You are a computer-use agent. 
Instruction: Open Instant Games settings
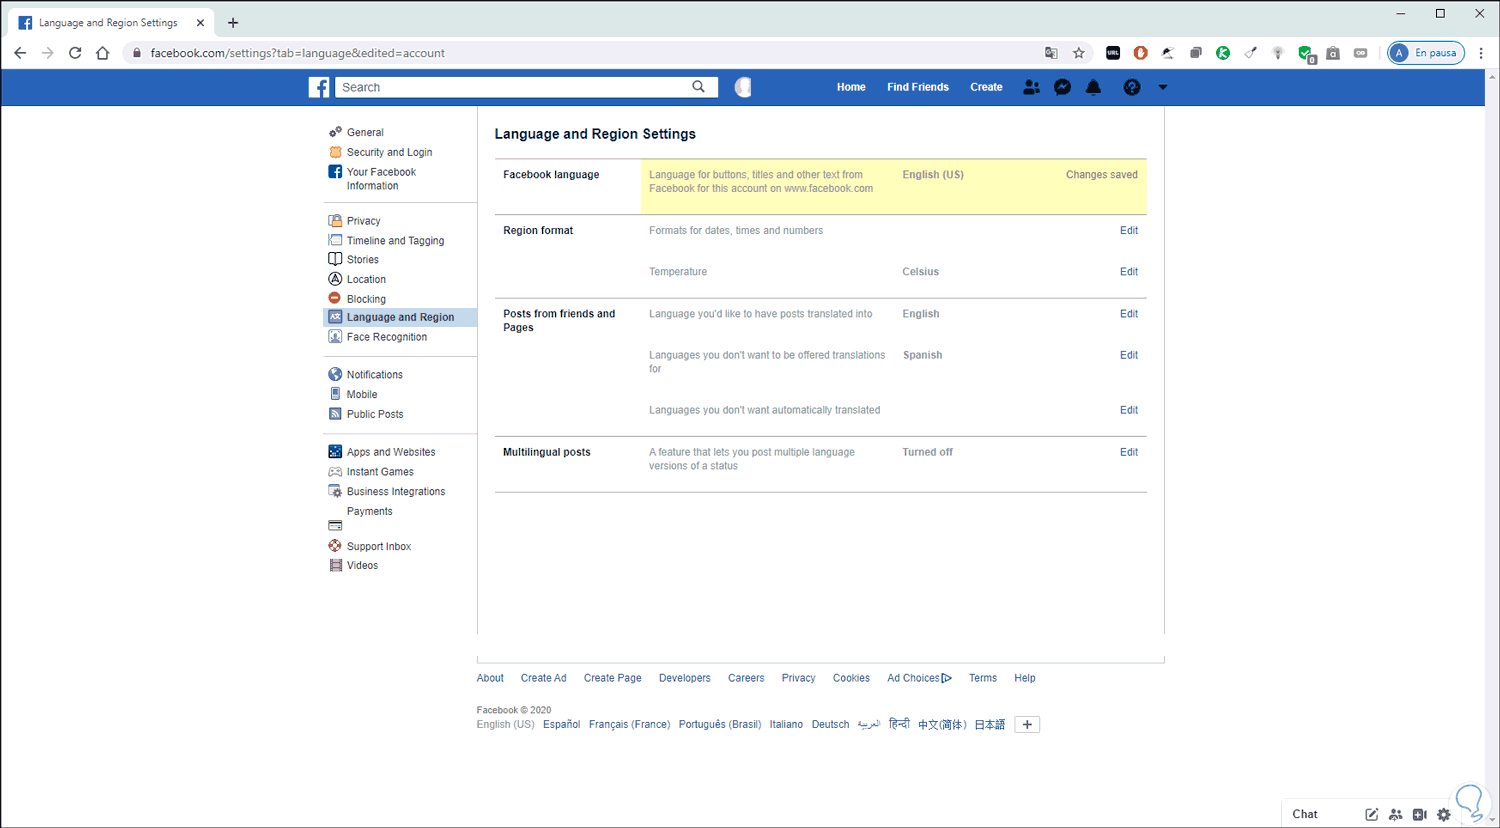click(380, 472)
